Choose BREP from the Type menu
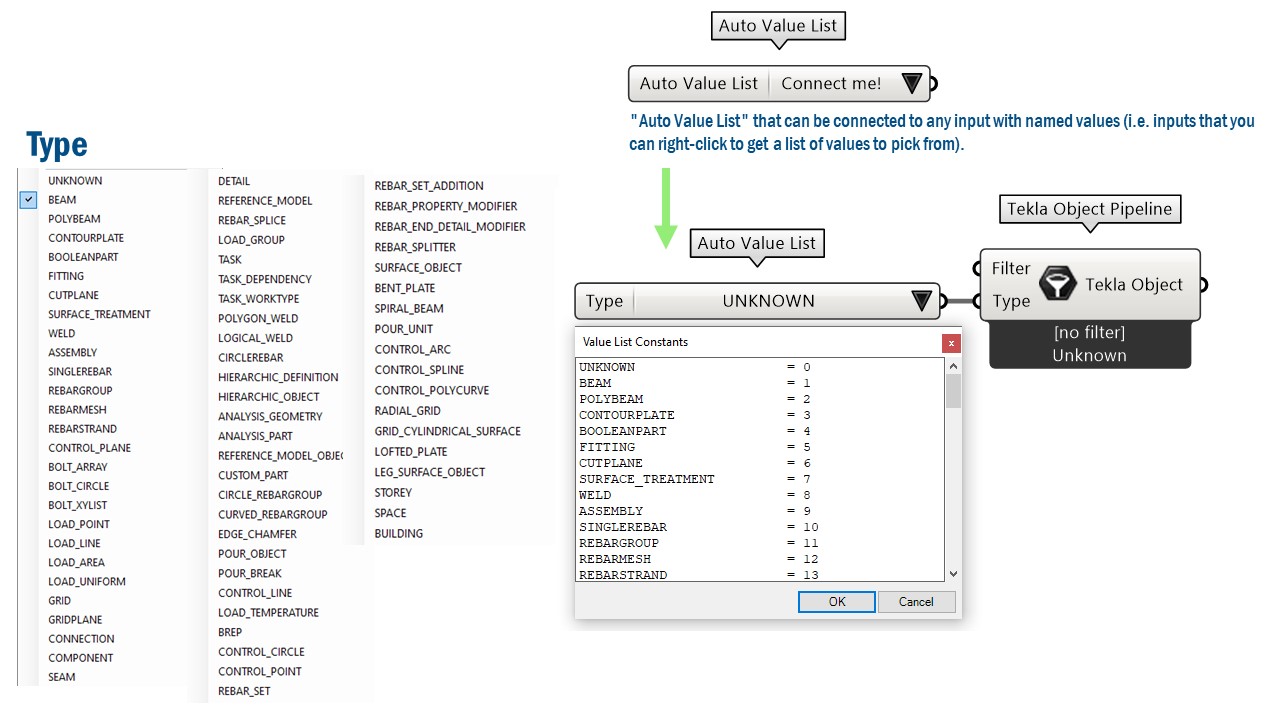1280x720 pixels. [230, 632]
